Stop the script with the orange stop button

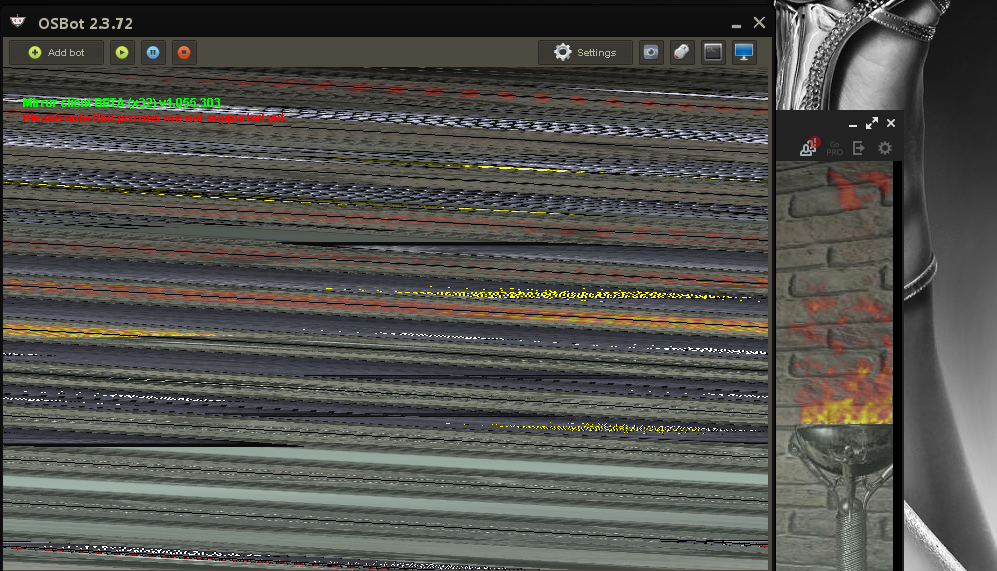coord(184,53)
